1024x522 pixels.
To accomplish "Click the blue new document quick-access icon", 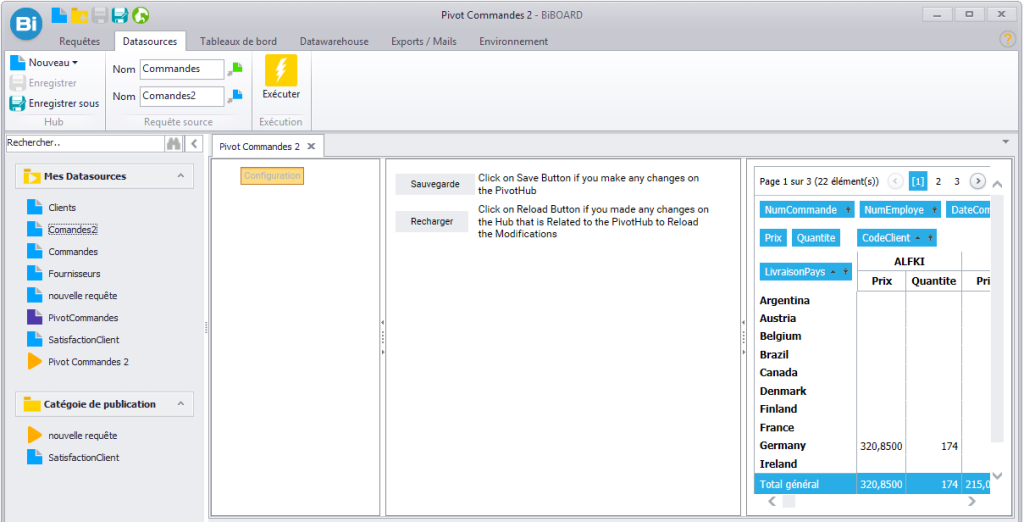I will pyautogui.click(x=59, y=14).
